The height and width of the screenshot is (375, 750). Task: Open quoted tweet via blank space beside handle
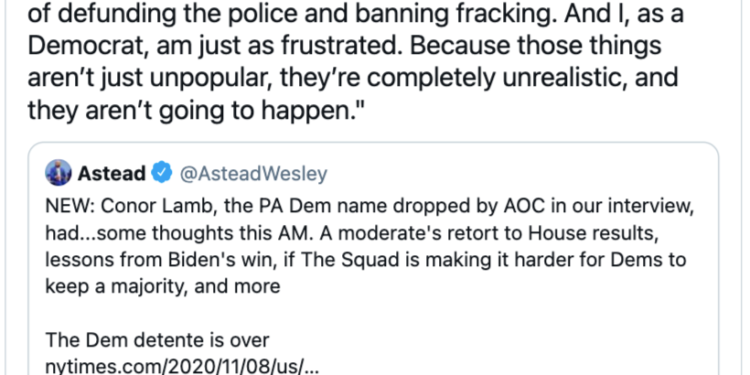521,173
